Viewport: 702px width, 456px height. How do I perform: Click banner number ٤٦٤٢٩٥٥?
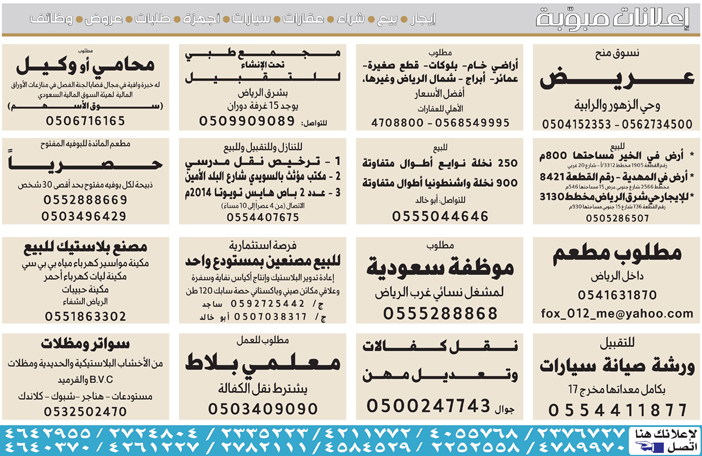pos(47,433)
